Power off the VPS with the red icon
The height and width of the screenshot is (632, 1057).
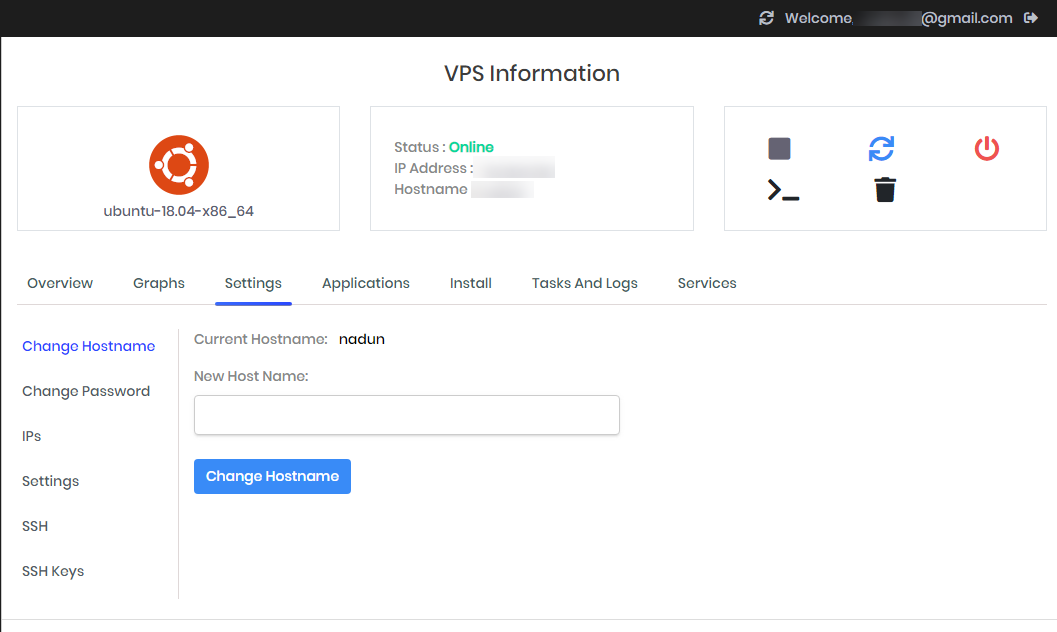pos(986,148)
